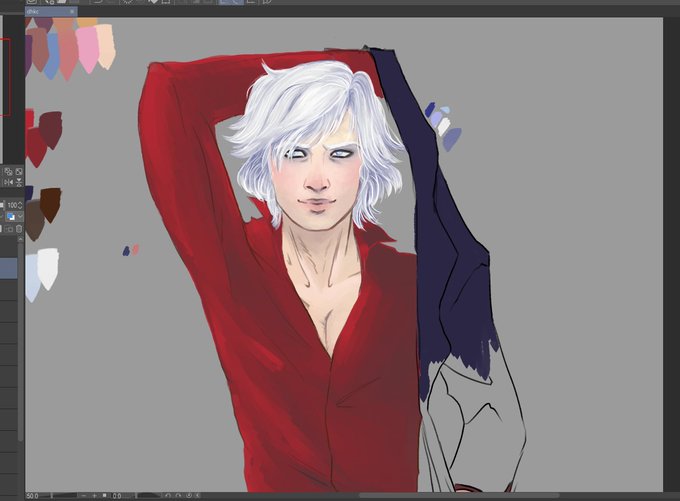Pick the pink paint dab on canvas palette
Viewport: 680px width, 501px height.
[88, 49]
